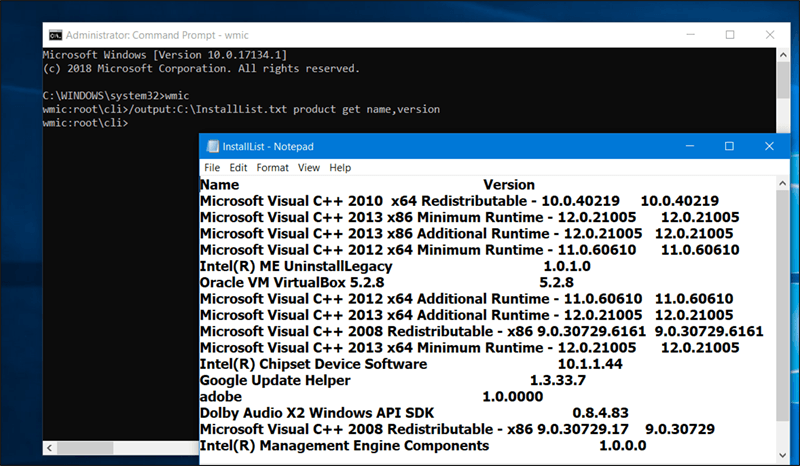800x466 pixels.
Task: Click Command Prompt scrollbar up arrow
Action: [x=783, y=55]
